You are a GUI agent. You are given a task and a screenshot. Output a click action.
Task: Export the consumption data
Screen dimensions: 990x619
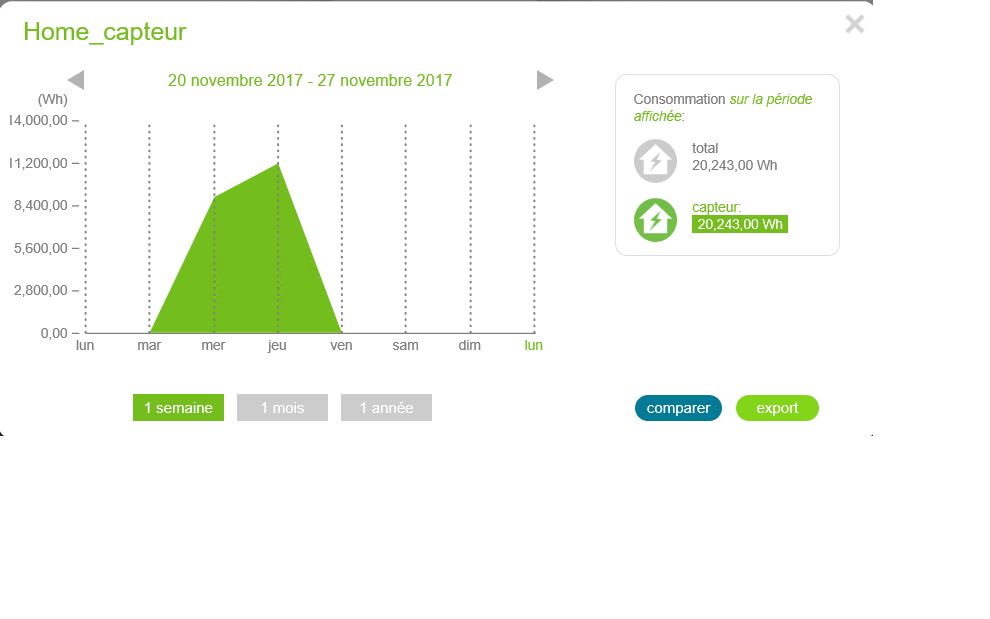777,408
